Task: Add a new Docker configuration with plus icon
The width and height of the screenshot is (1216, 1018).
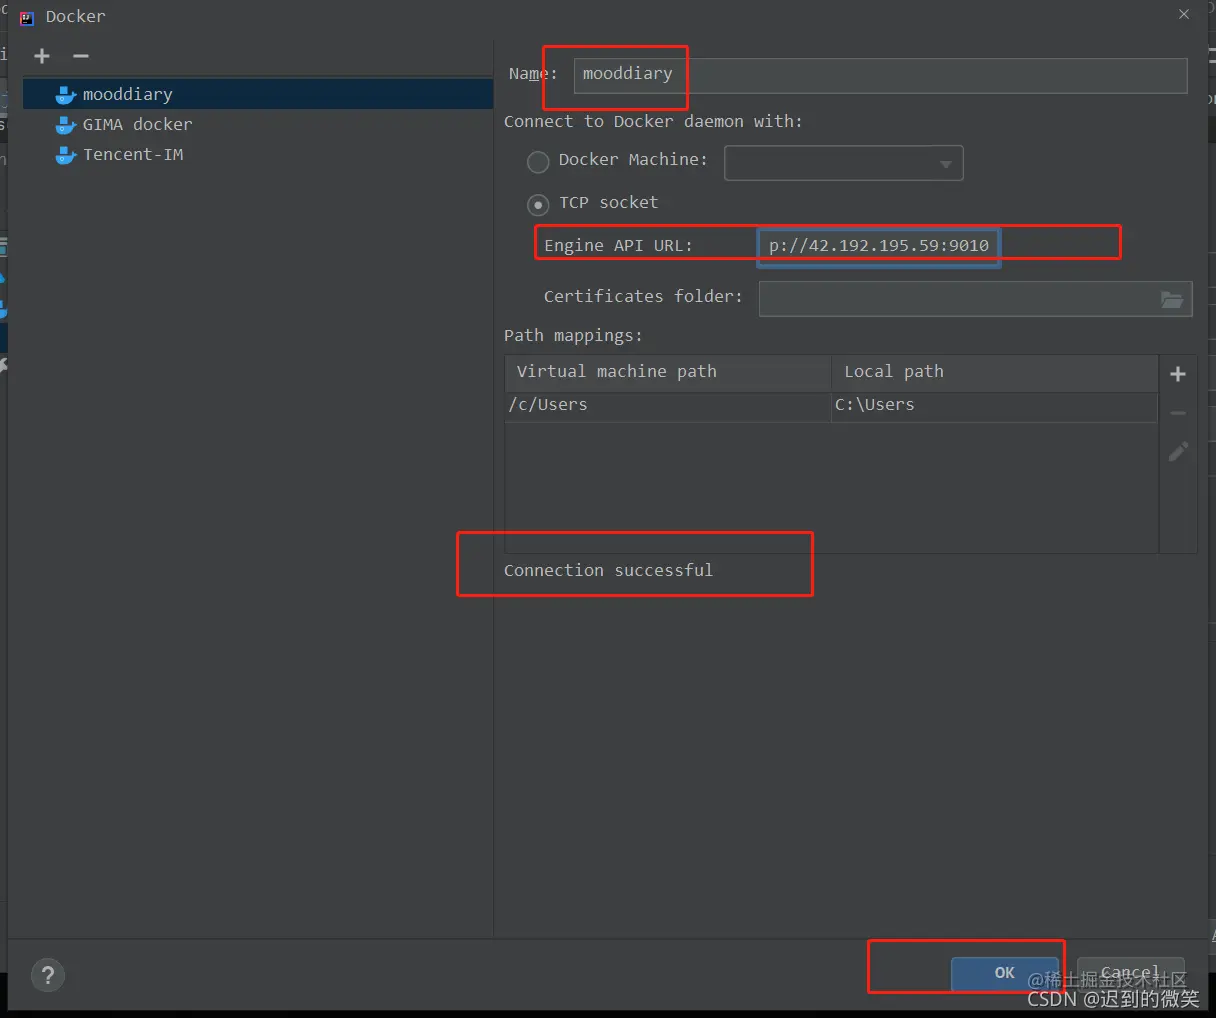Action: click(42, 56)
